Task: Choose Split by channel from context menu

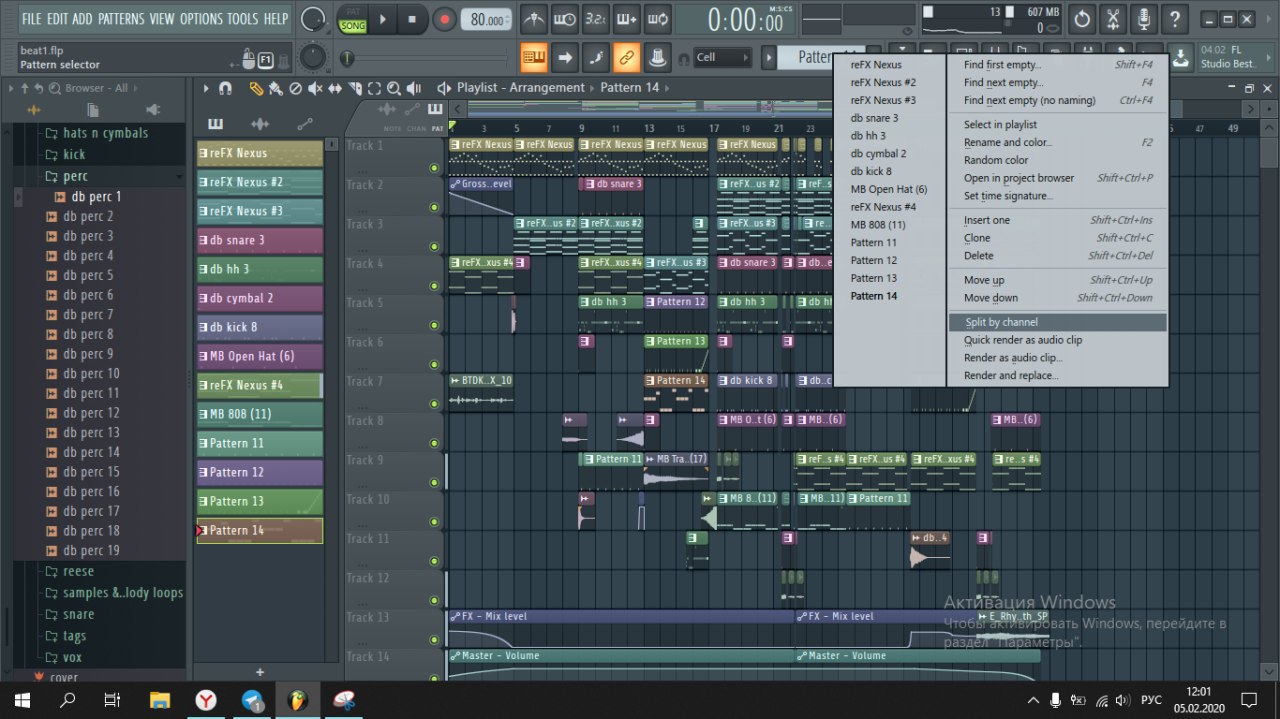Action: click(x=1057, y=322)
